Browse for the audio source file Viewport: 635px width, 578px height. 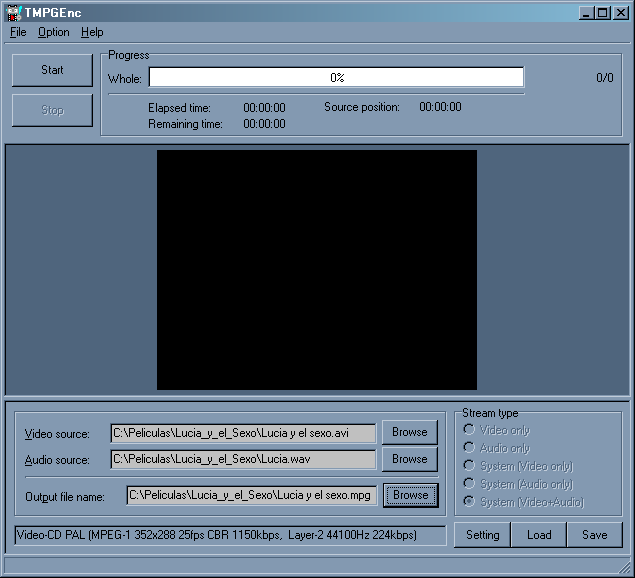click(409, 460)
